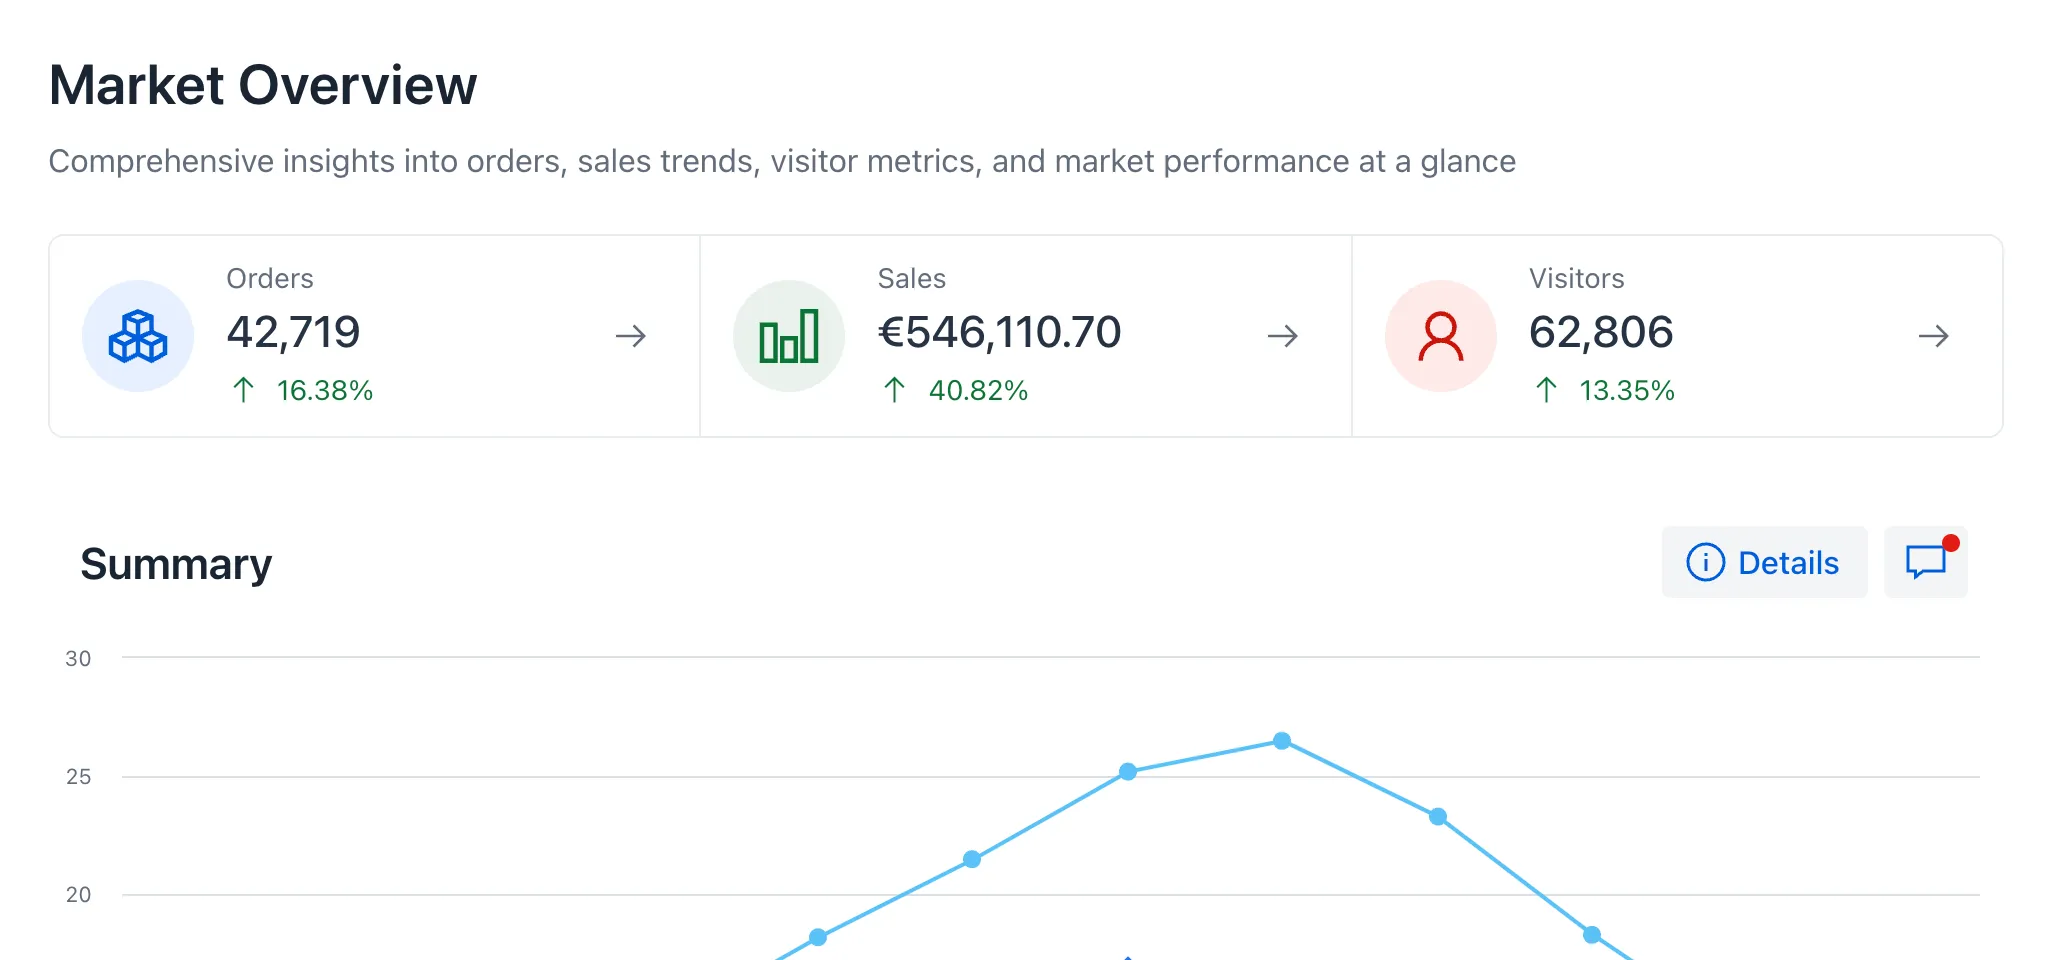Select the leftmost chart data point
The image size is (2048, 960).
click(x=818, y=938)
